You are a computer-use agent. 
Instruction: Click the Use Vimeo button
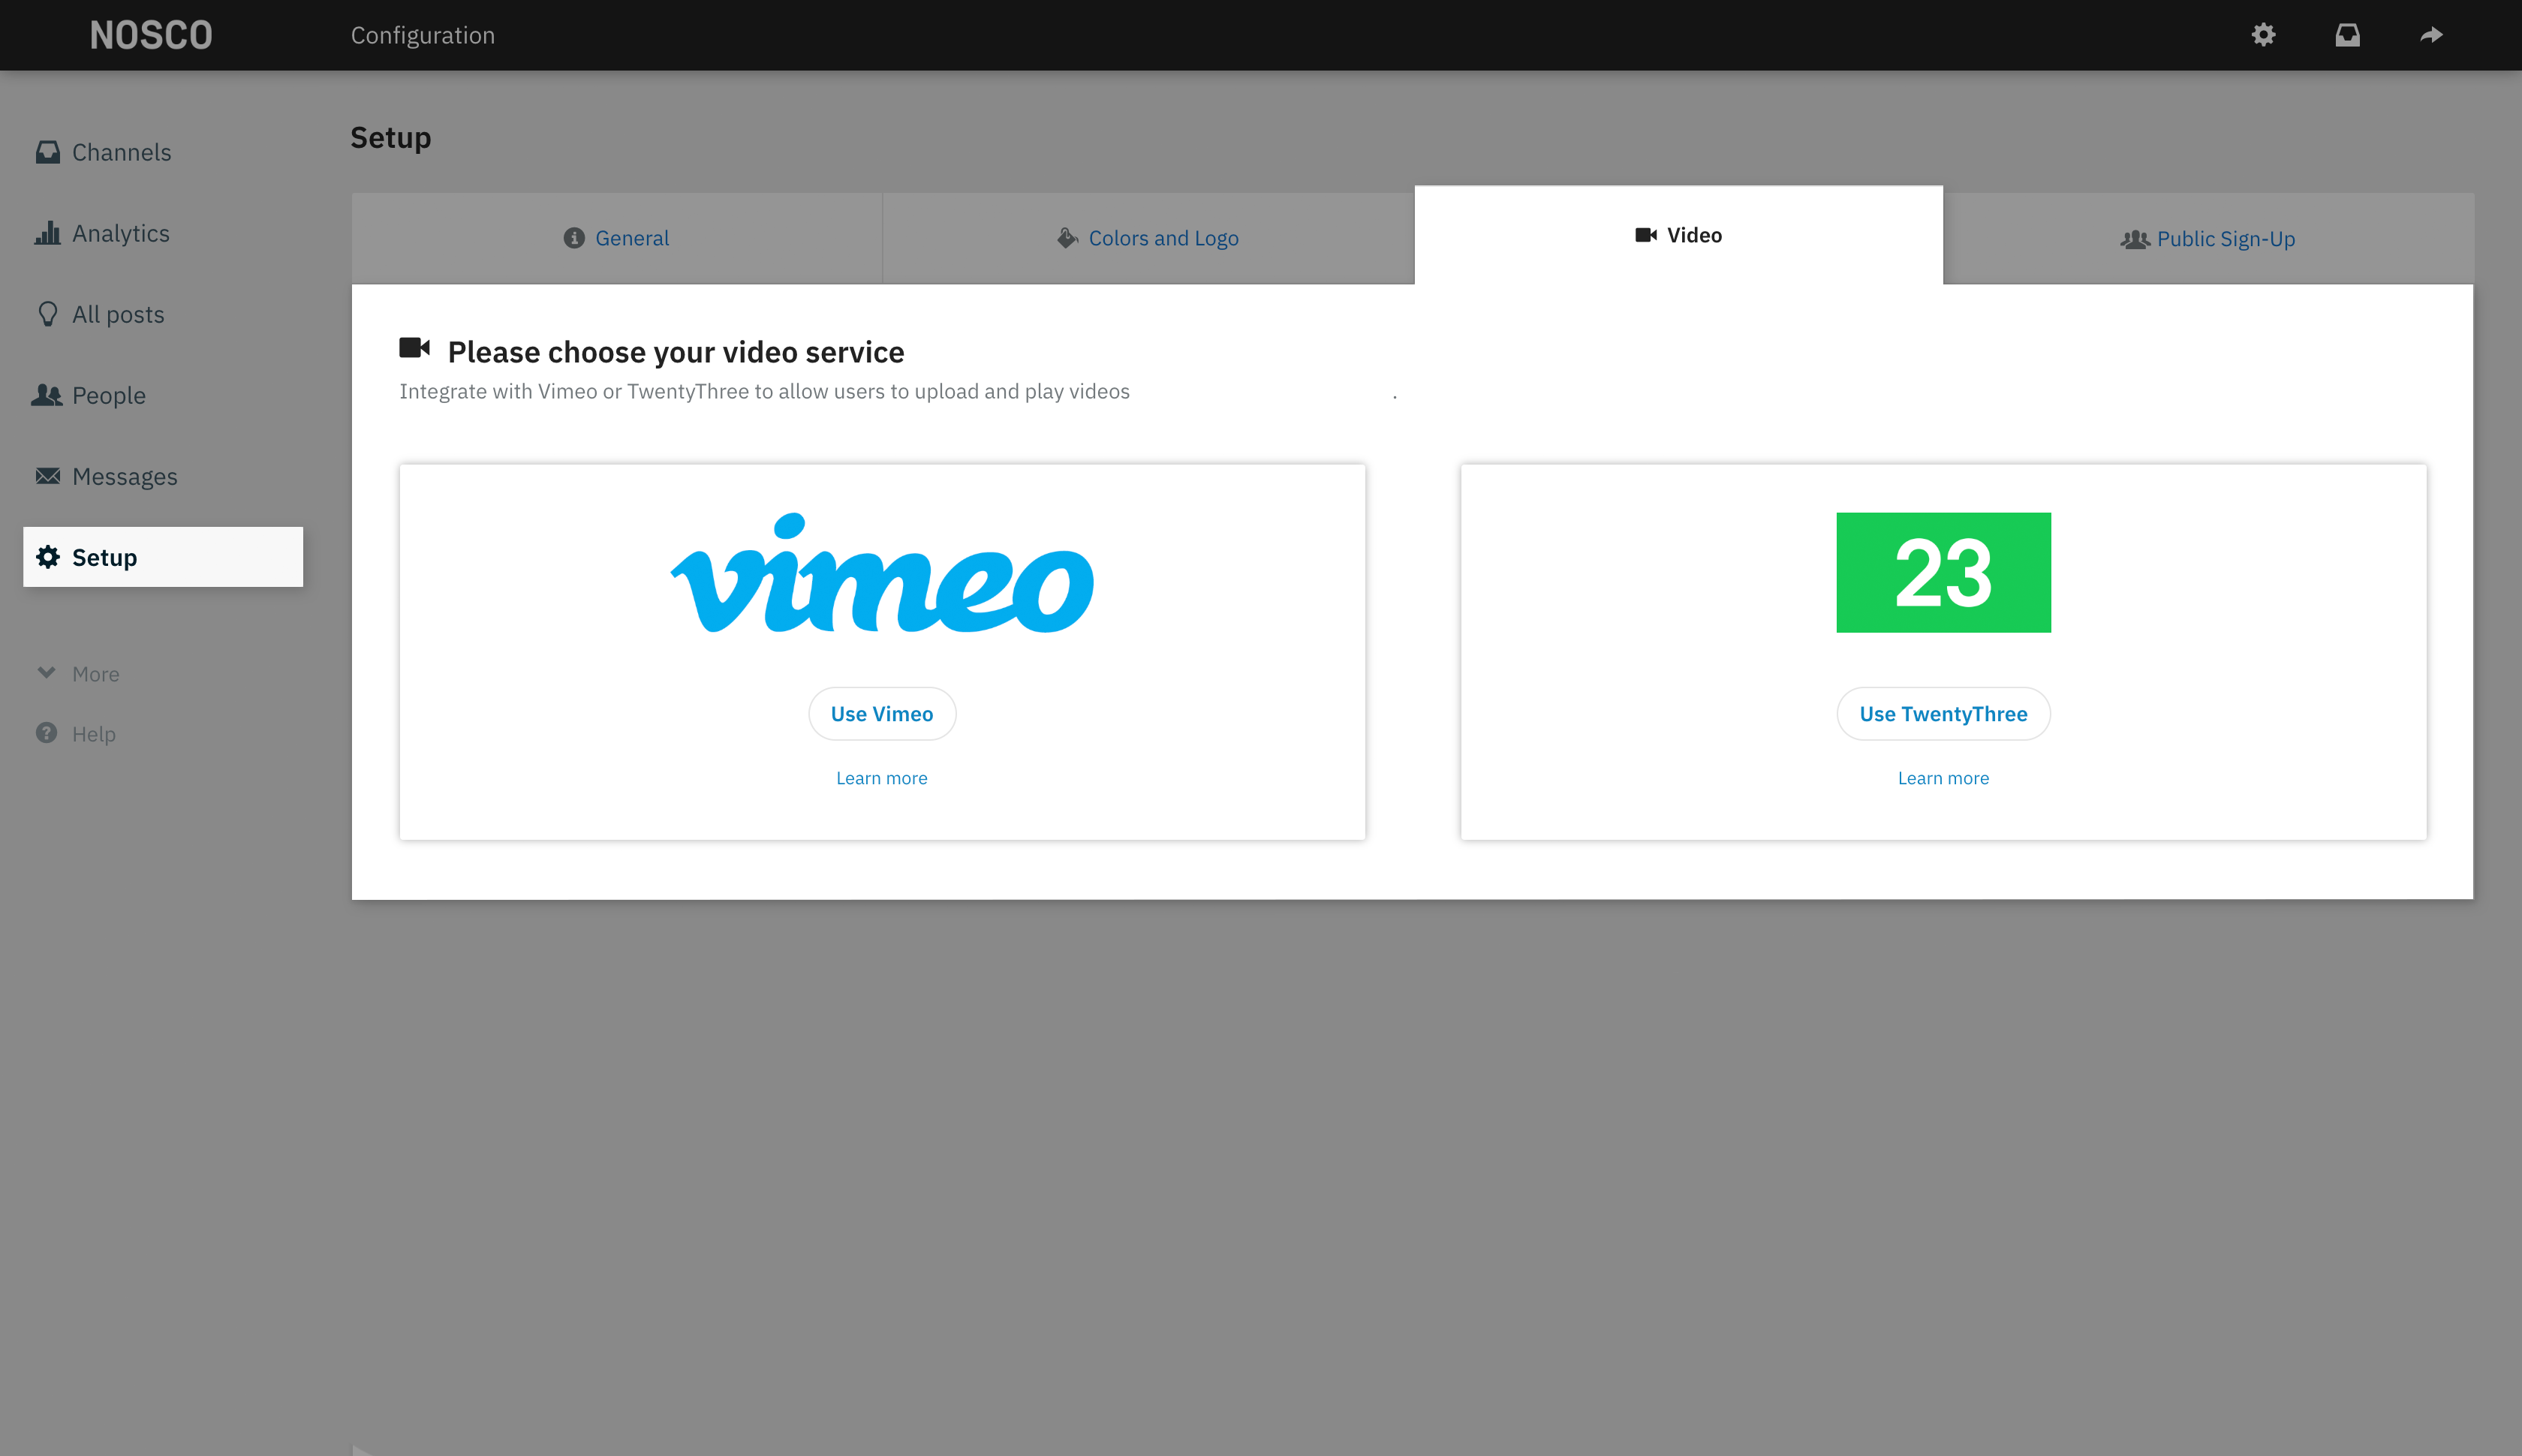coord(882,713)
